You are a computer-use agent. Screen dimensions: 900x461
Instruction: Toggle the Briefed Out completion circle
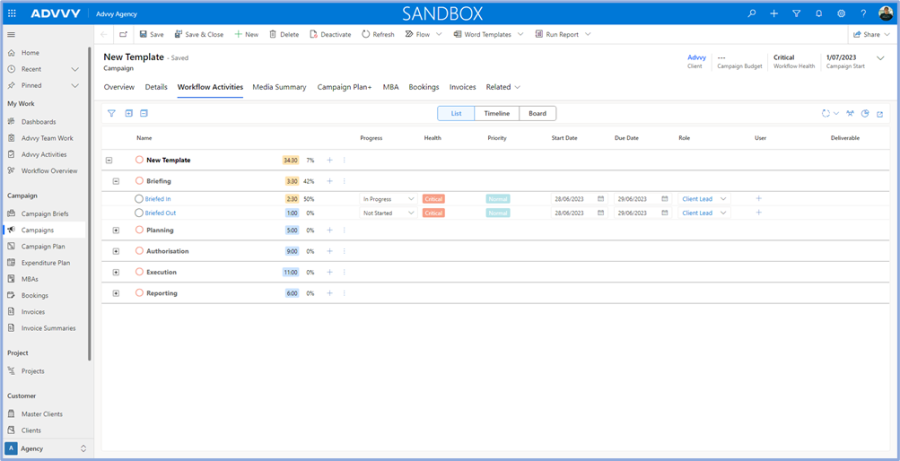tap(139, 213)
